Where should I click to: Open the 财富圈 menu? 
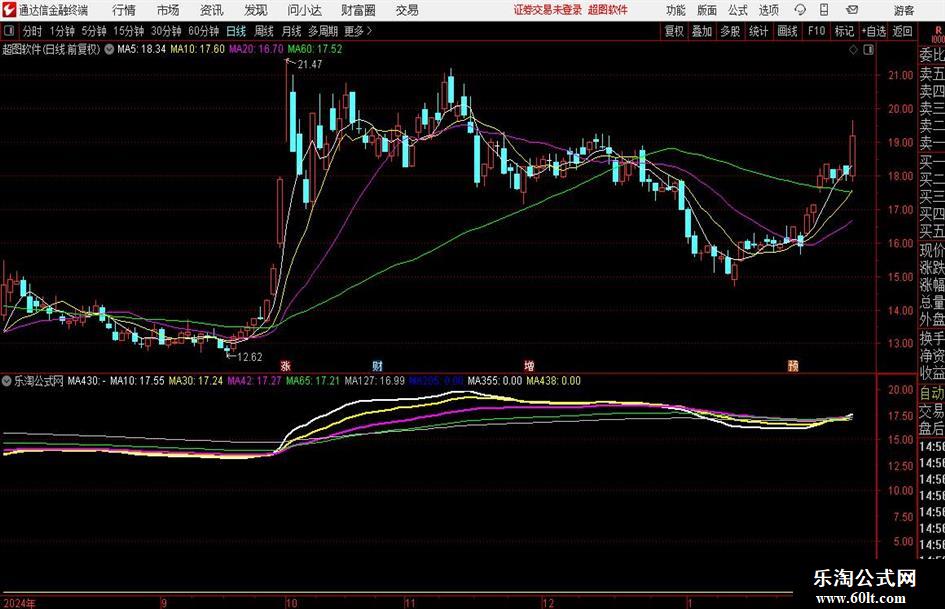tap(358, 10)
